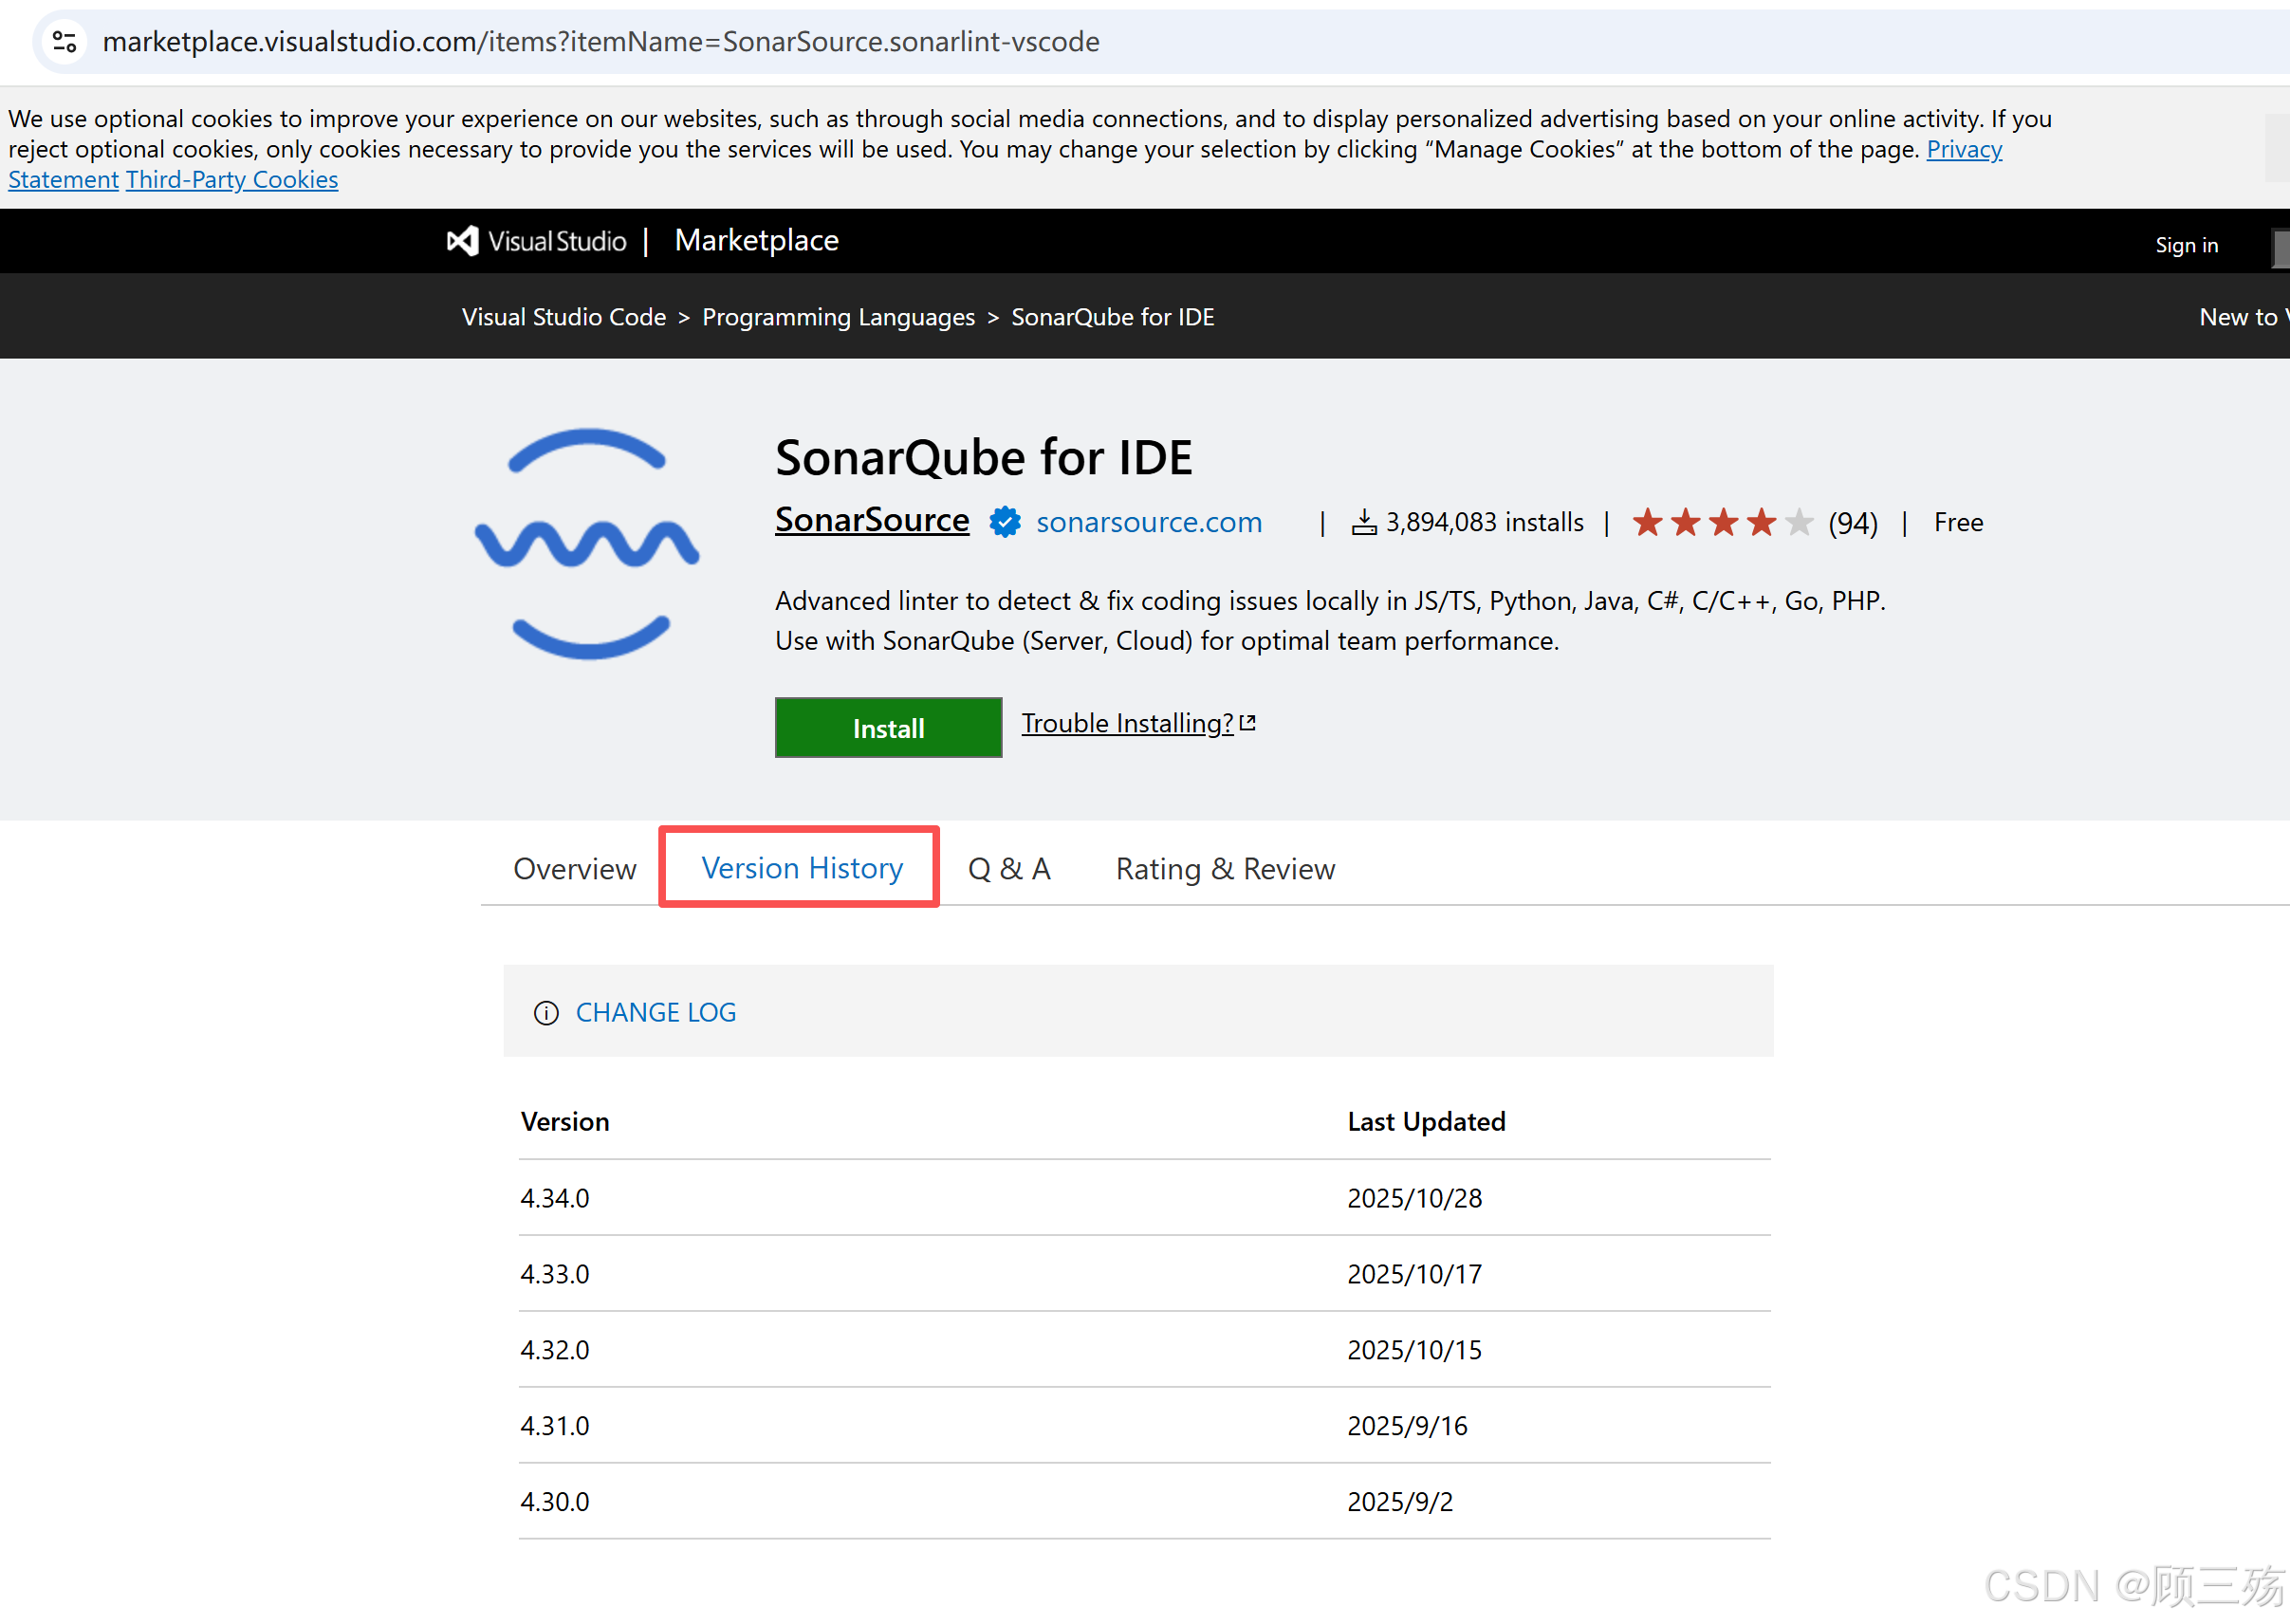Click the change log info icon
The width and height of the screenshot is (2290, 1624).
[546, 1013]
